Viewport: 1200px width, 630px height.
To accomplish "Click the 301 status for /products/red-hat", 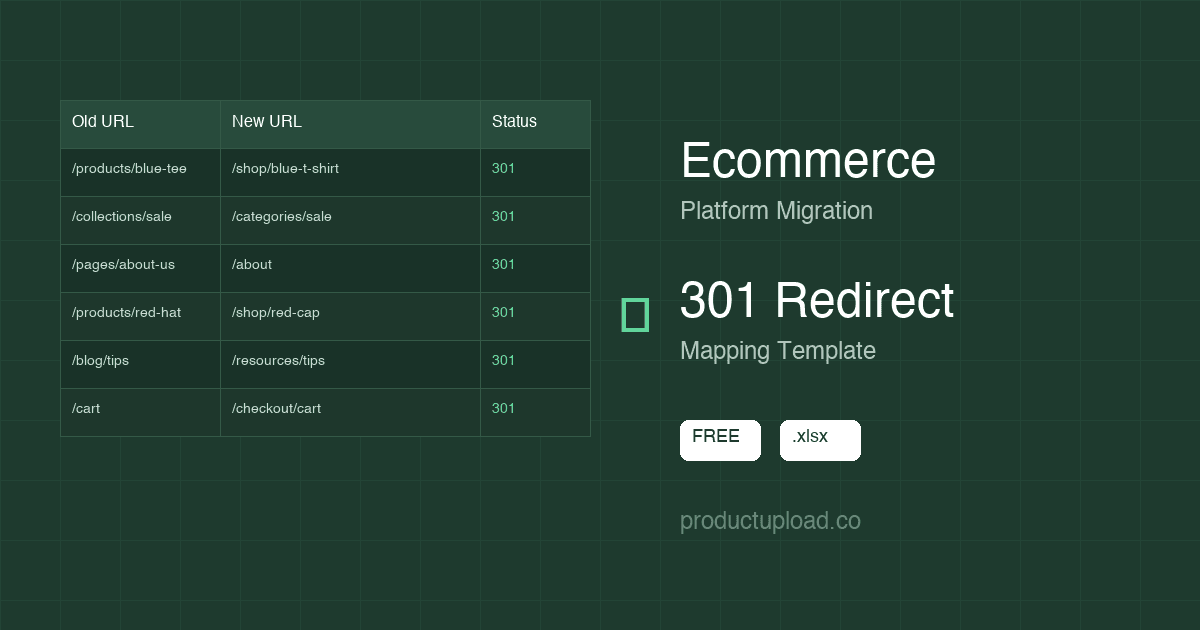I will [x=502, y=312].
